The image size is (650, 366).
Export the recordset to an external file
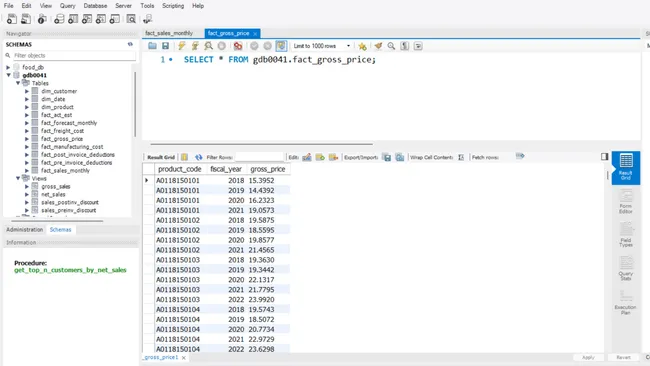click(x=387, y=157)
